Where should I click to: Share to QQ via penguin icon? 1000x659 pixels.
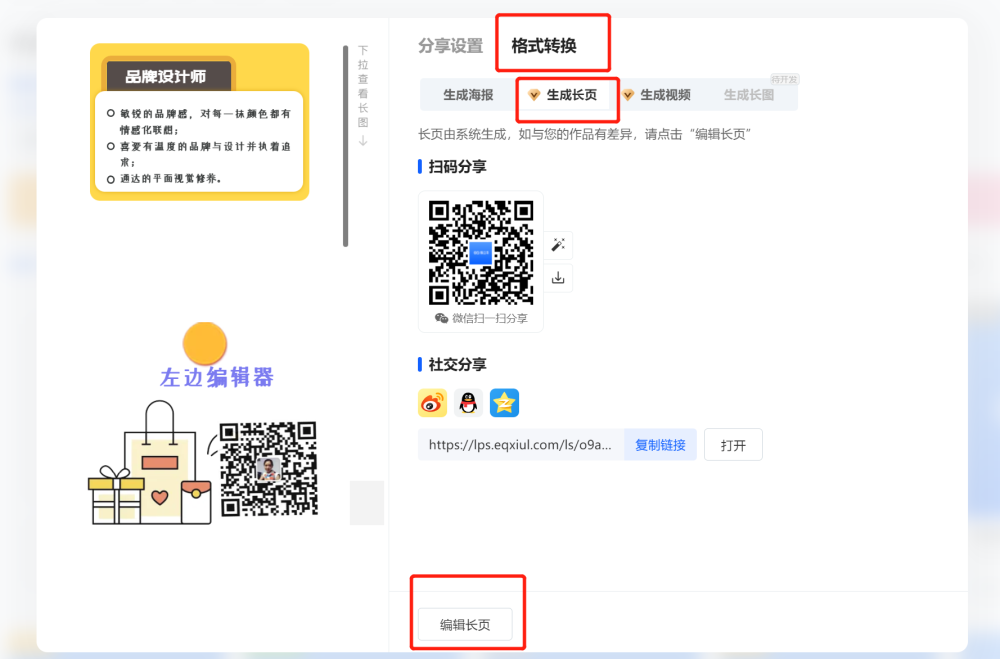click(468, 403)
